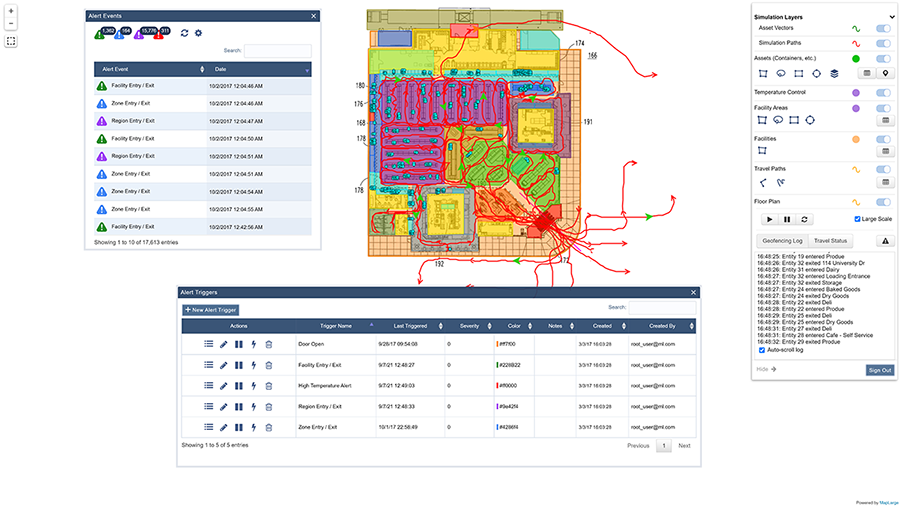The width and height of the screenshot is (900, 506).
Task: Delete the Zone Entry / Exit trigger
Action: 268,428
